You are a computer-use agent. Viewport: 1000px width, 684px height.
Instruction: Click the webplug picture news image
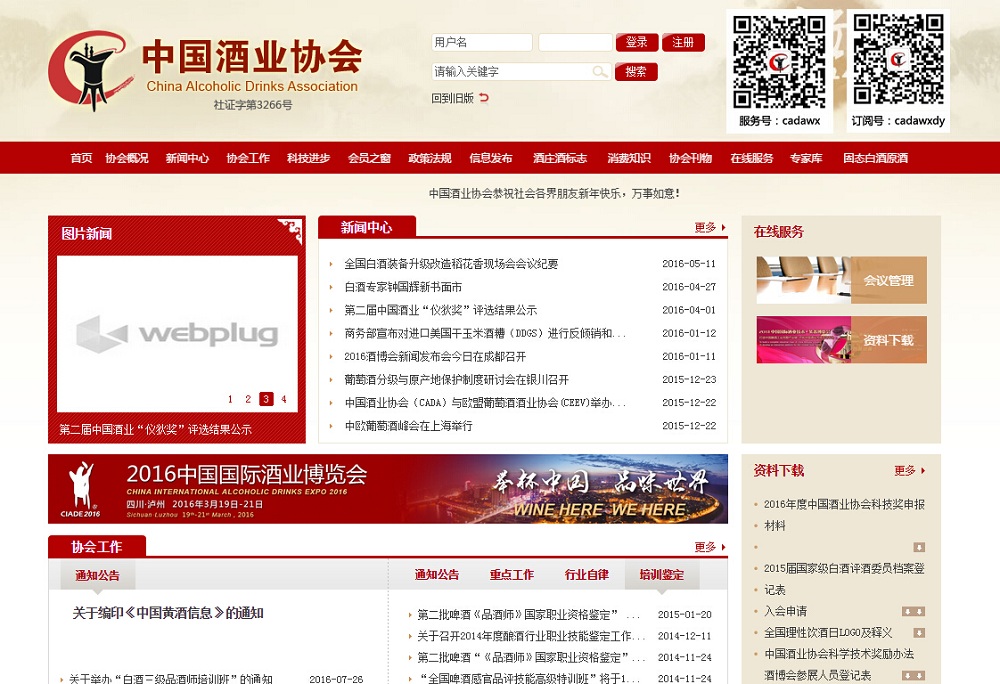(177, 334)
